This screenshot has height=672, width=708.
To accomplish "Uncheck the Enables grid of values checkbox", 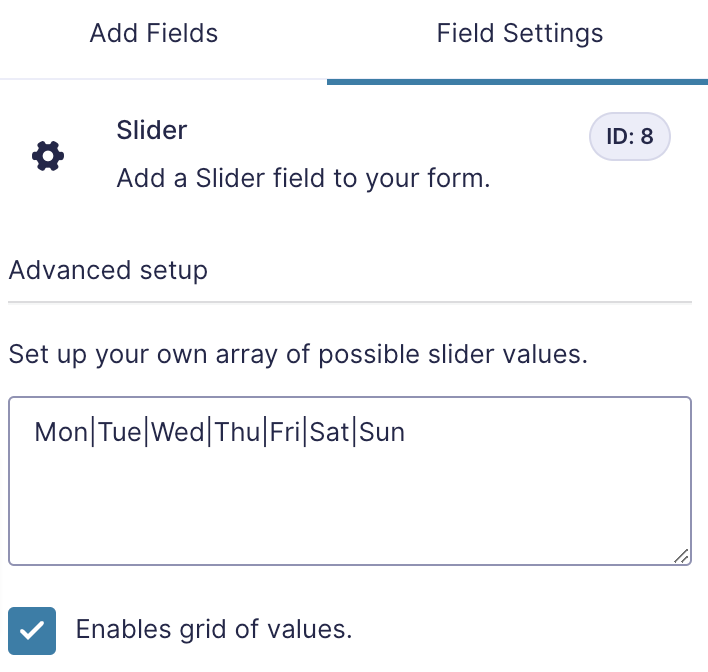I will coord(32,630).
